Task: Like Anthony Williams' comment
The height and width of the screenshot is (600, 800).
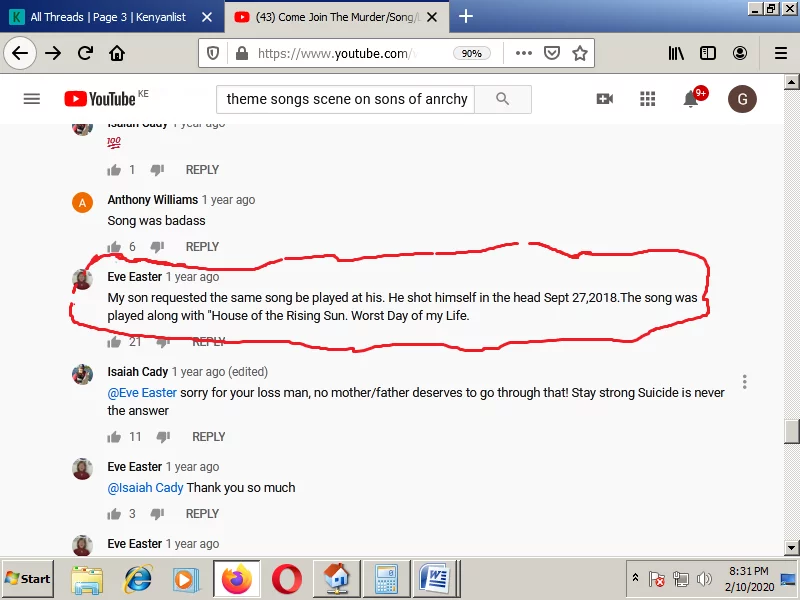Action: (115, 247)
